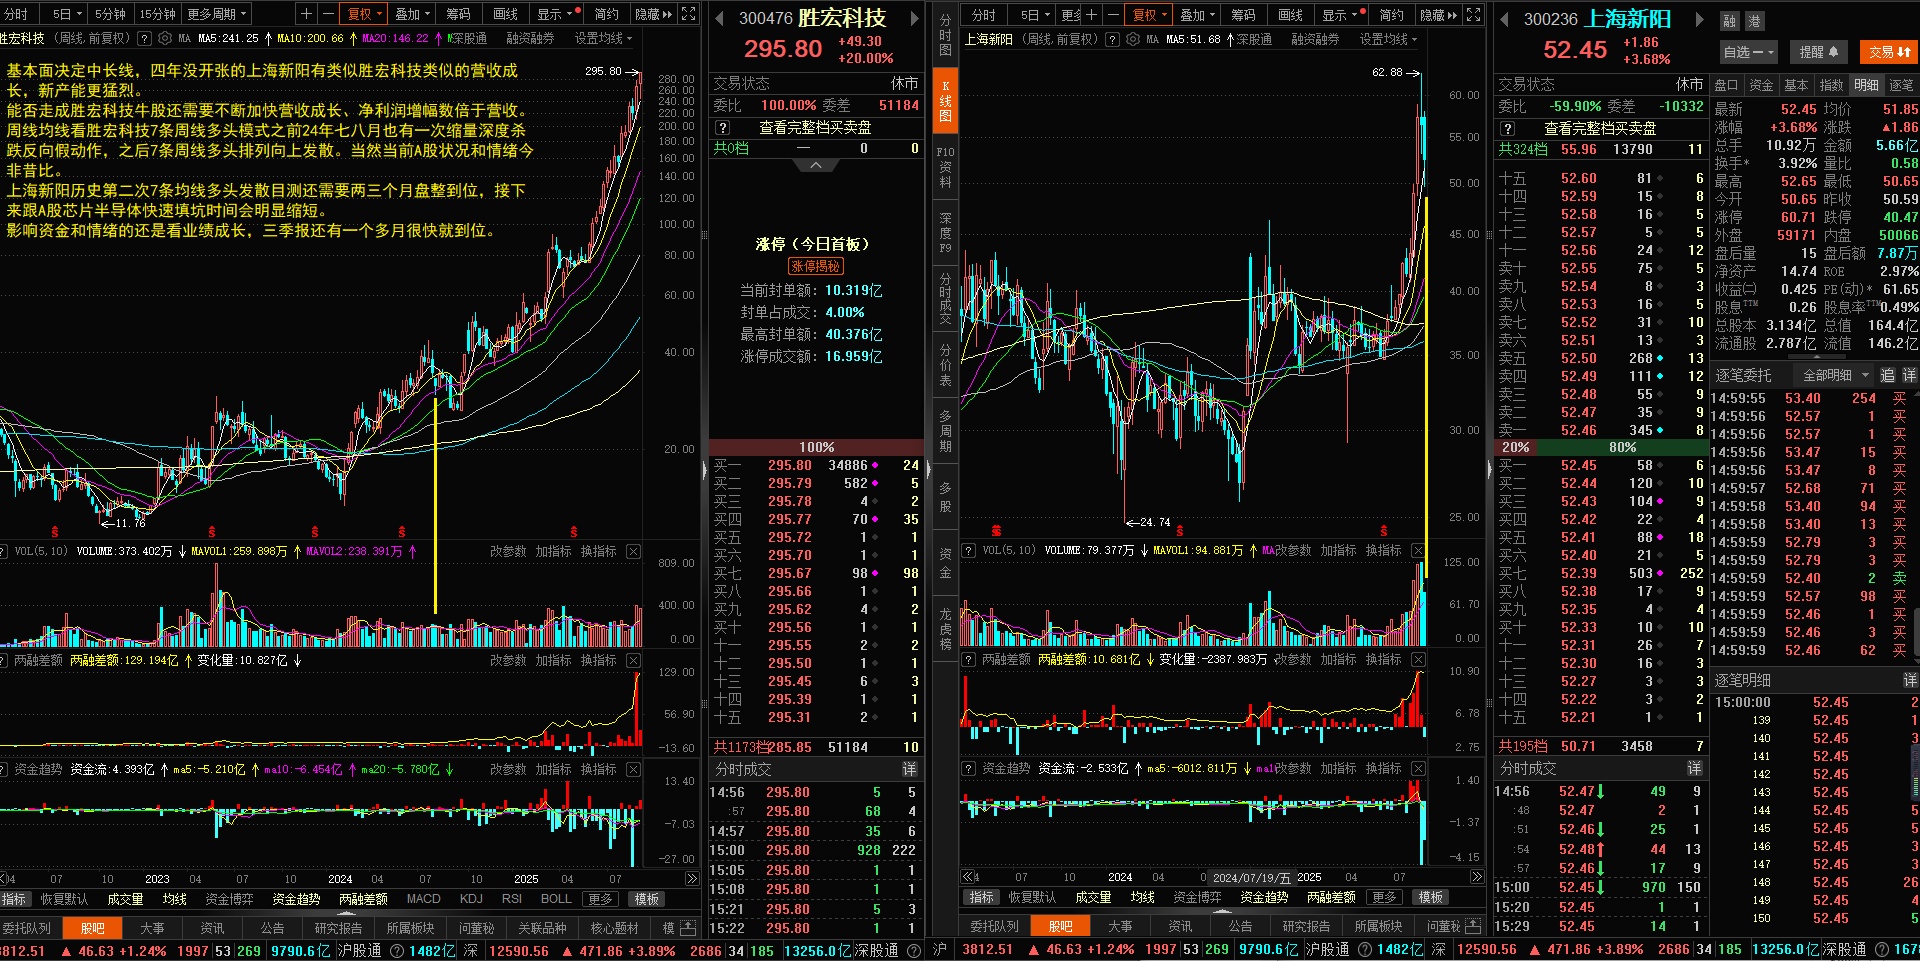Click 上海新阳 80% sell ratio bar
Screen dimensions: 1920x961
click(x=1622, y=447)
